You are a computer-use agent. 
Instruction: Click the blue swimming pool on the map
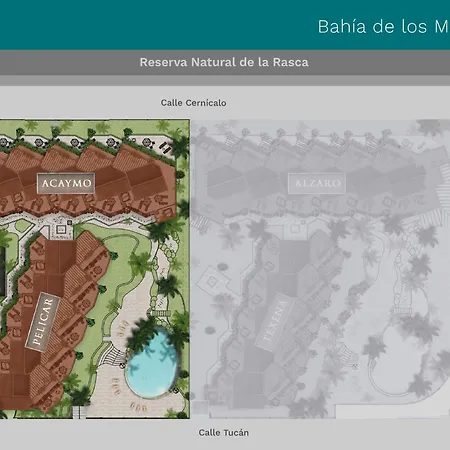pyautogui.click(x=153, y=362)
